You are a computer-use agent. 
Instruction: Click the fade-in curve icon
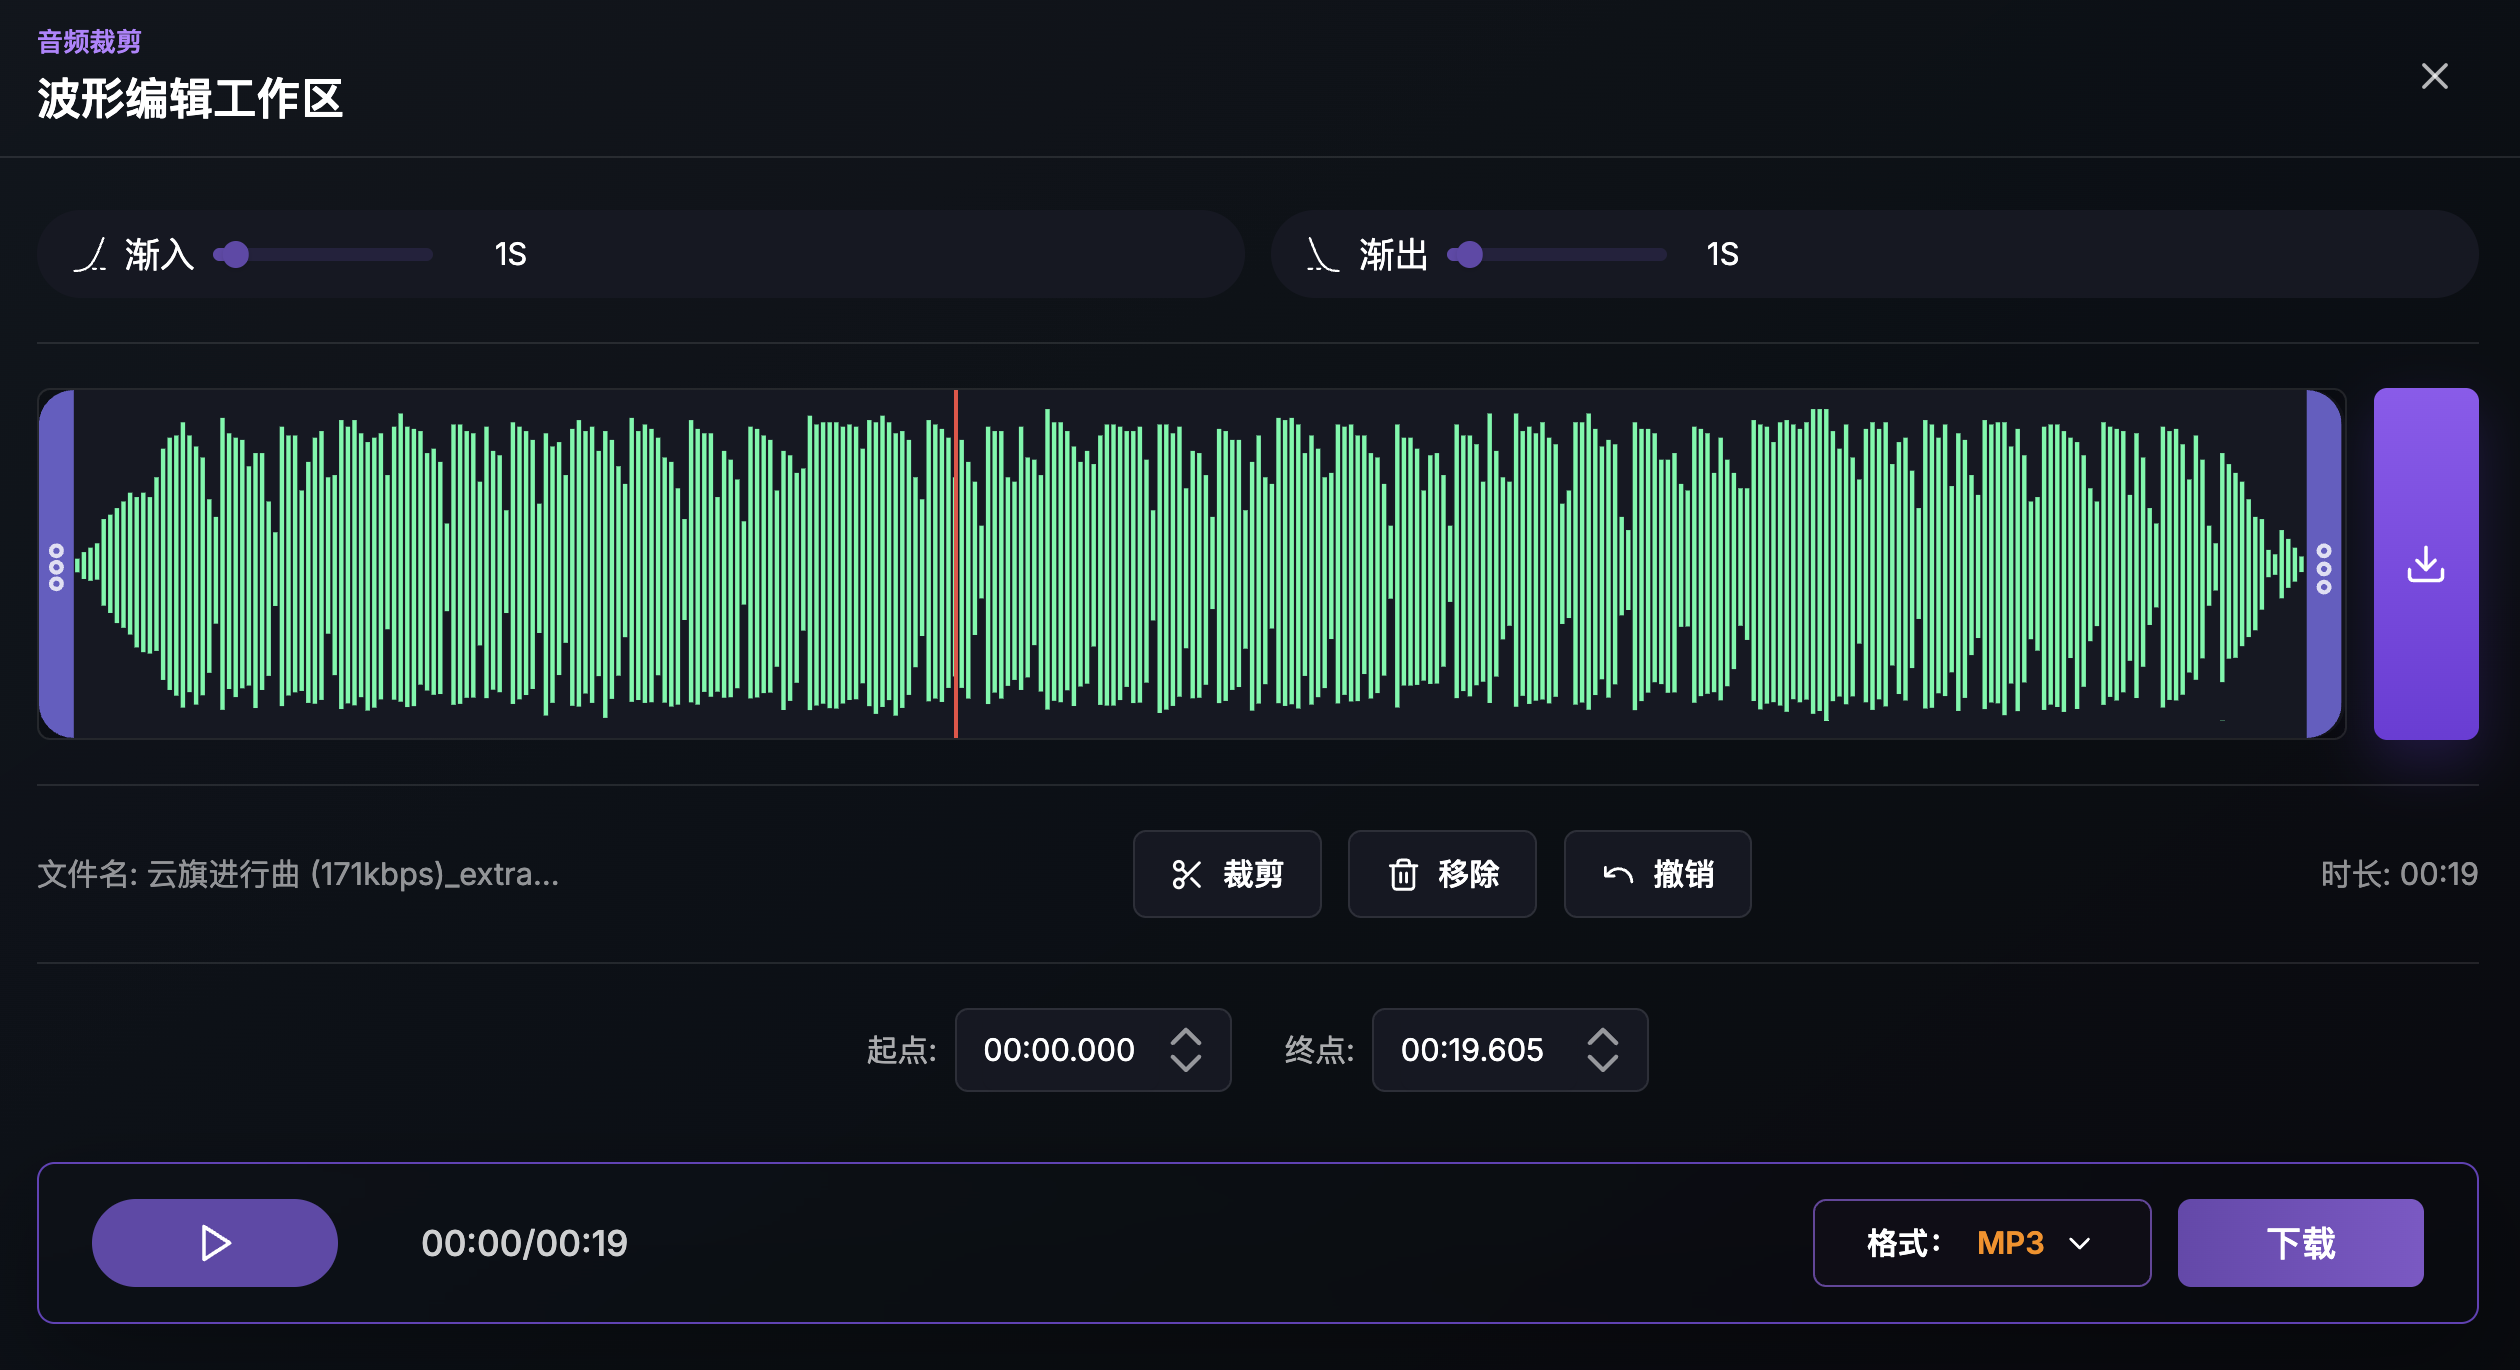pos(90,255)
